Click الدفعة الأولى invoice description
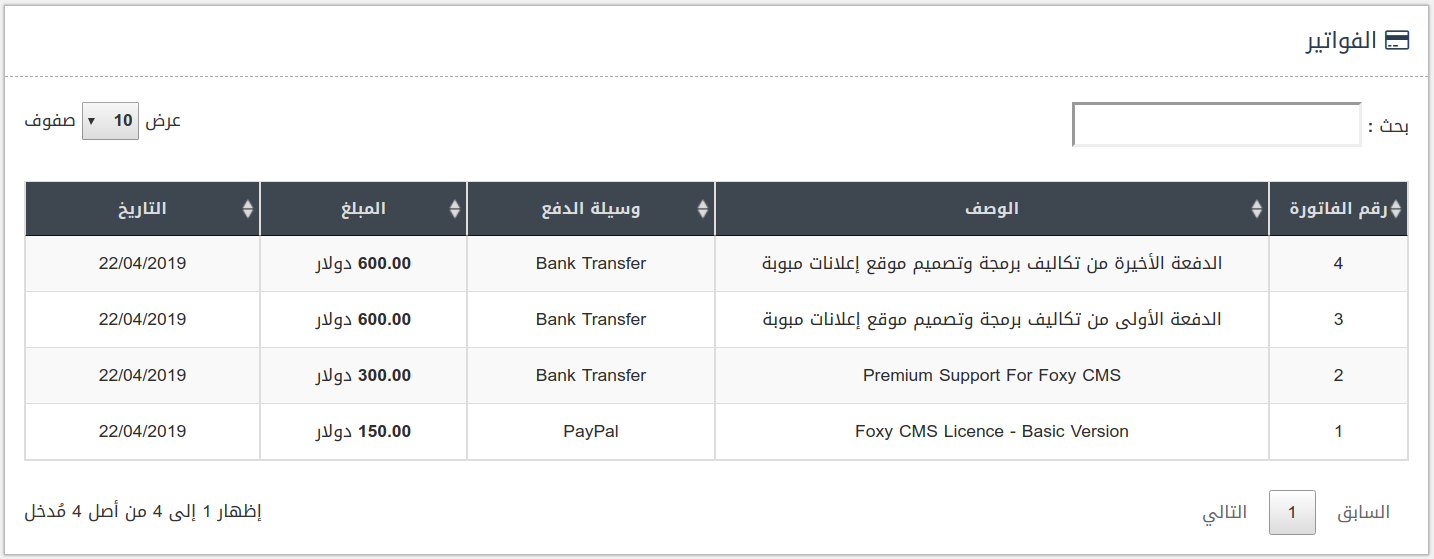Image resolution: width=1434 pixels, height=559 pixels. click(992, 320)
